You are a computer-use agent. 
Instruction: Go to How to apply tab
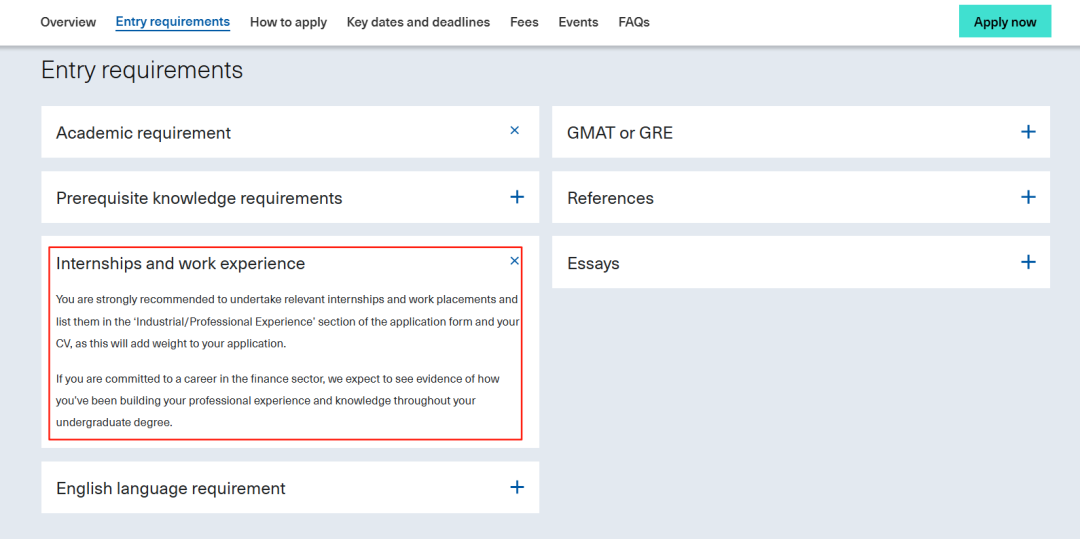289,22
